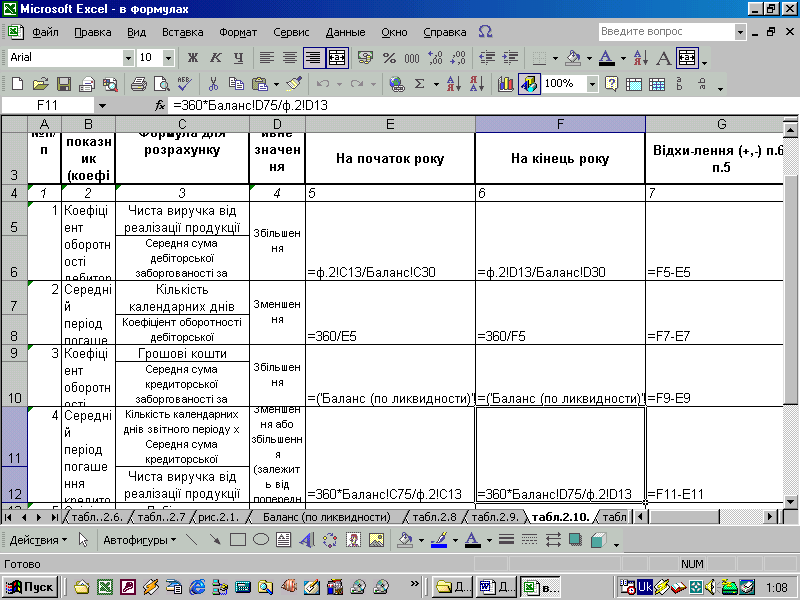Decrease cell indent
Image resolution: width=800 pixels, height=600 pixels.
pos(487,58)
